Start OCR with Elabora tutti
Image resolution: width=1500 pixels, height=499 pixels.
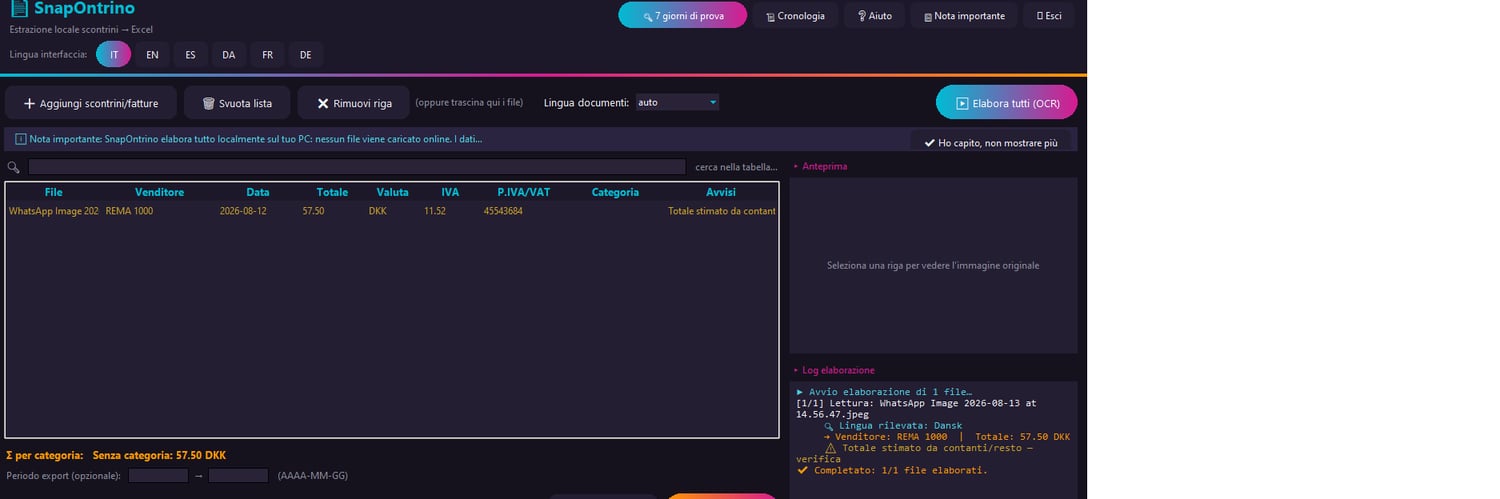(1006, 103)
